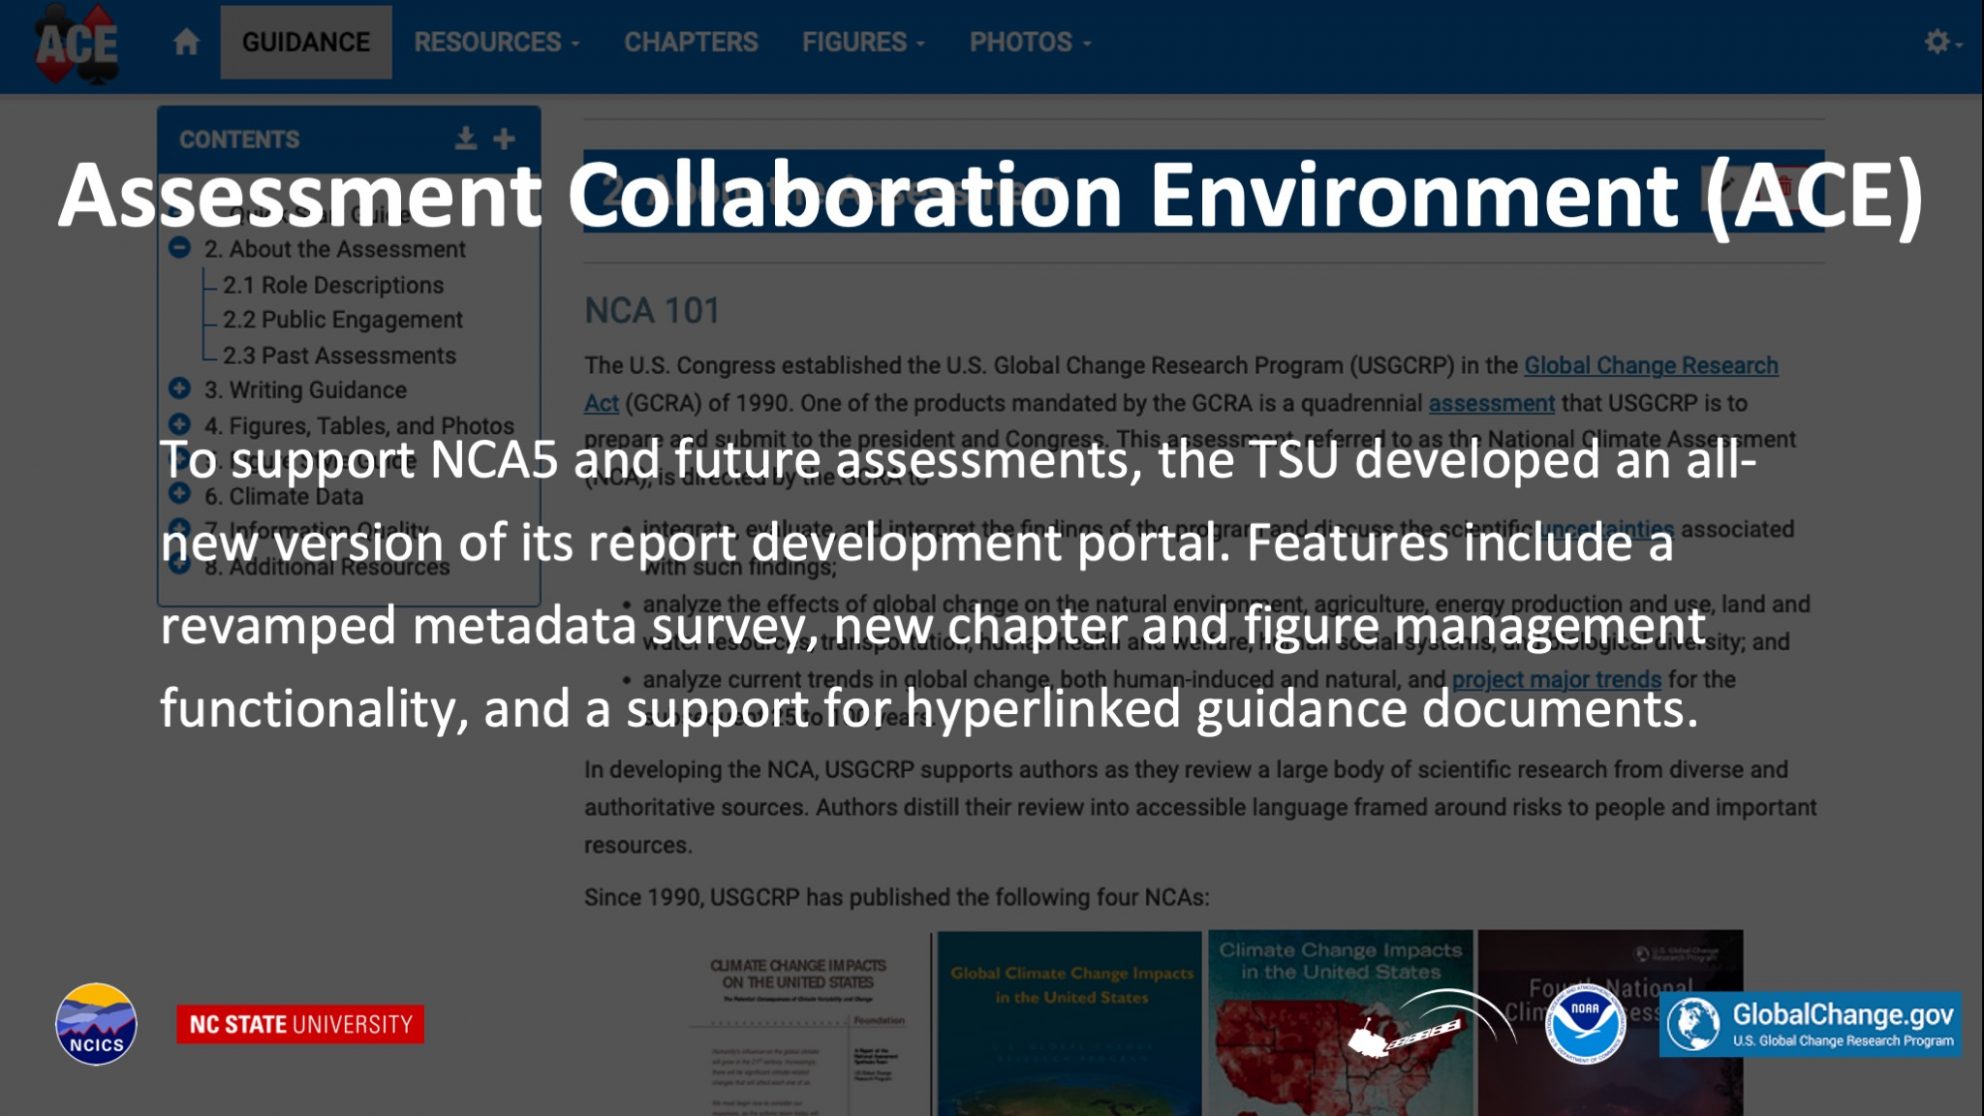Click Global Climate Change Impacts report cover

(1069, 1023)
